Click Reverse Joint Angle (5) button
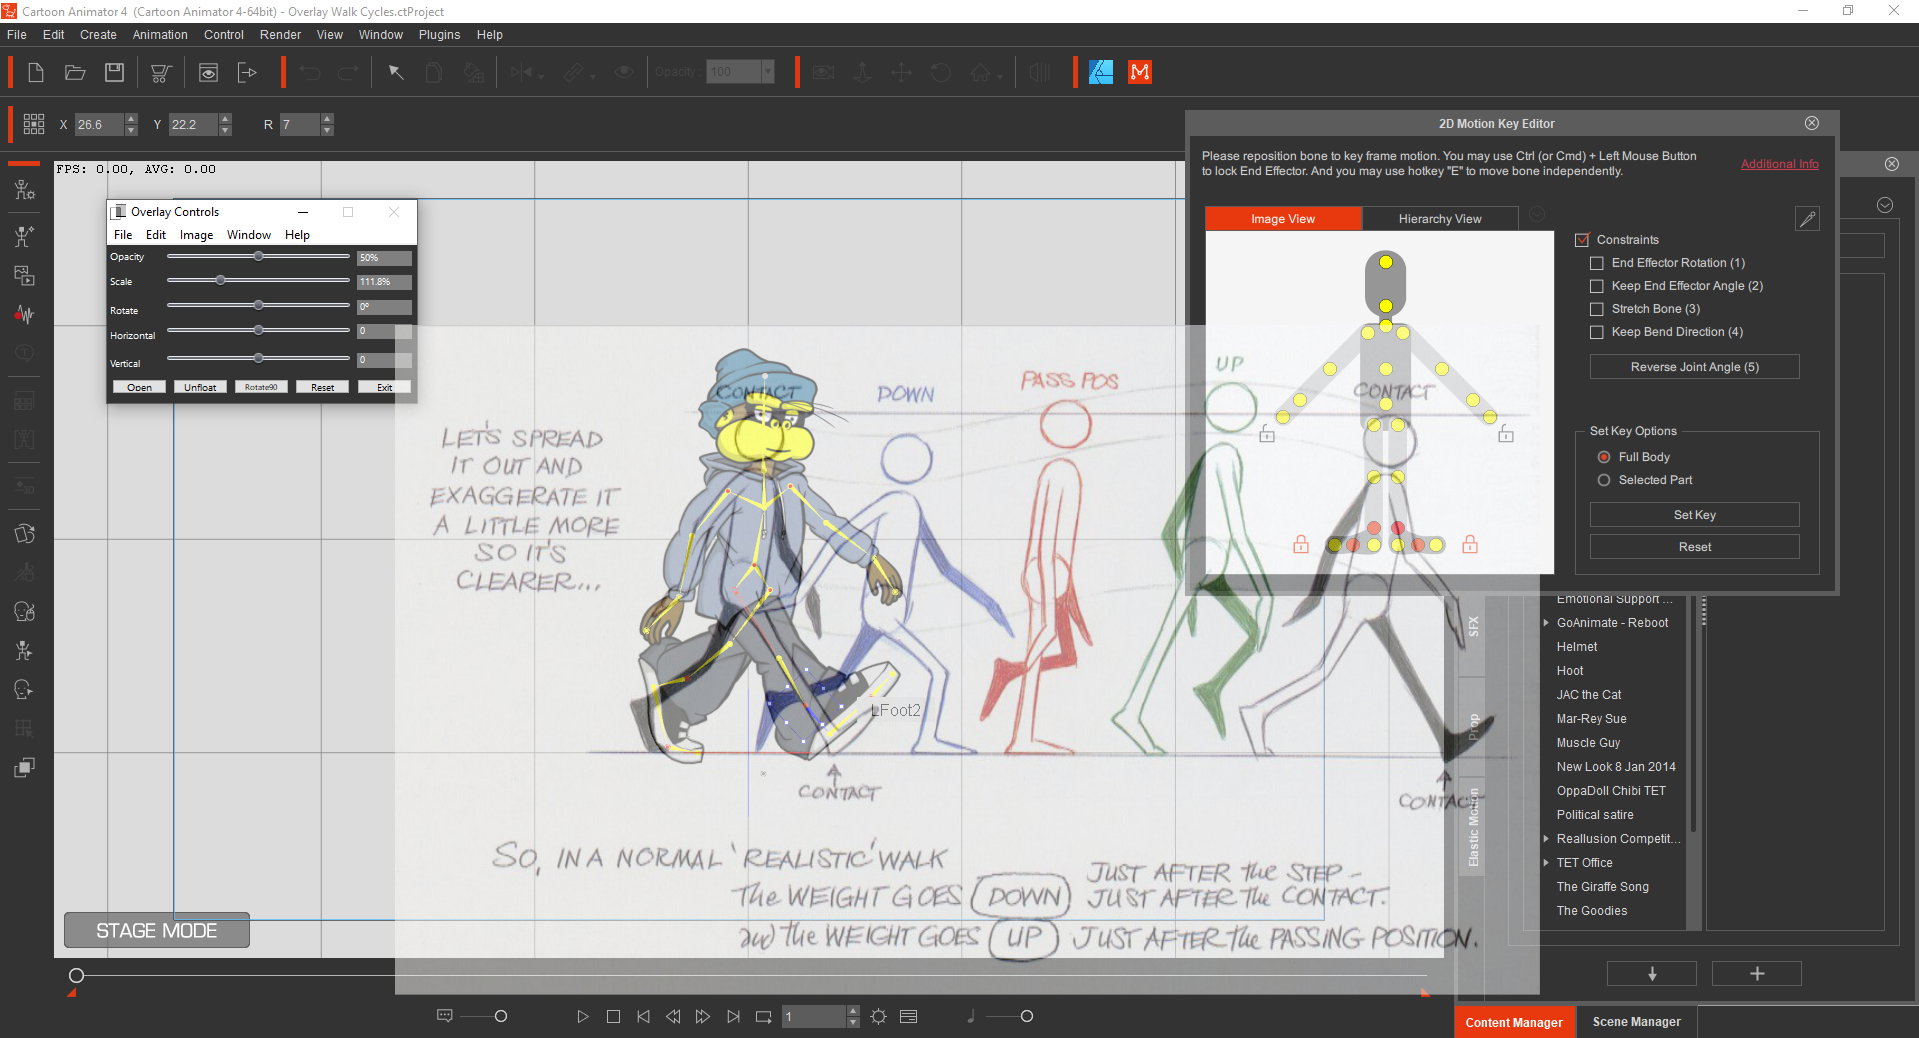 (1694, 367)
